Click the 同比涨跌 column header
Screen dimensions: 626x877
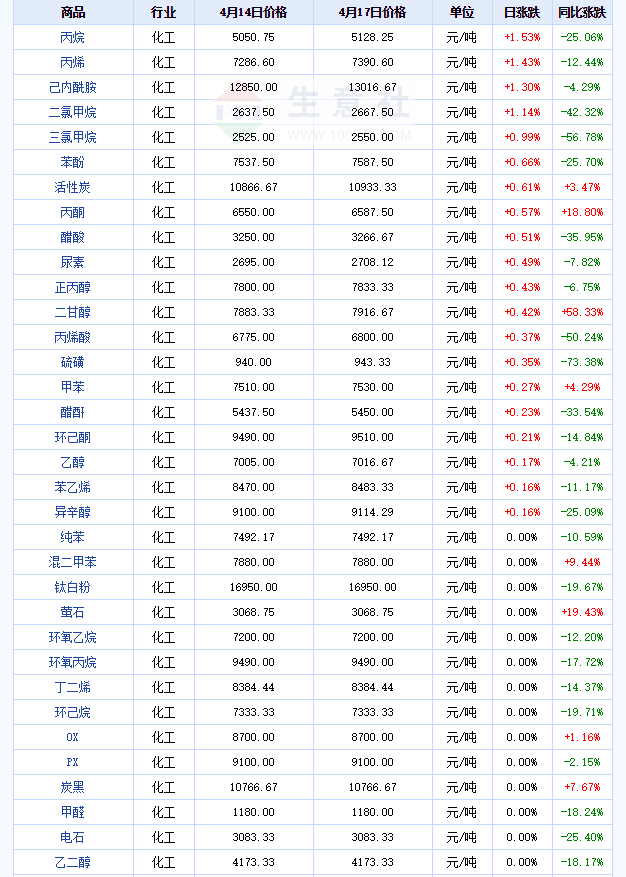(582, 12)
